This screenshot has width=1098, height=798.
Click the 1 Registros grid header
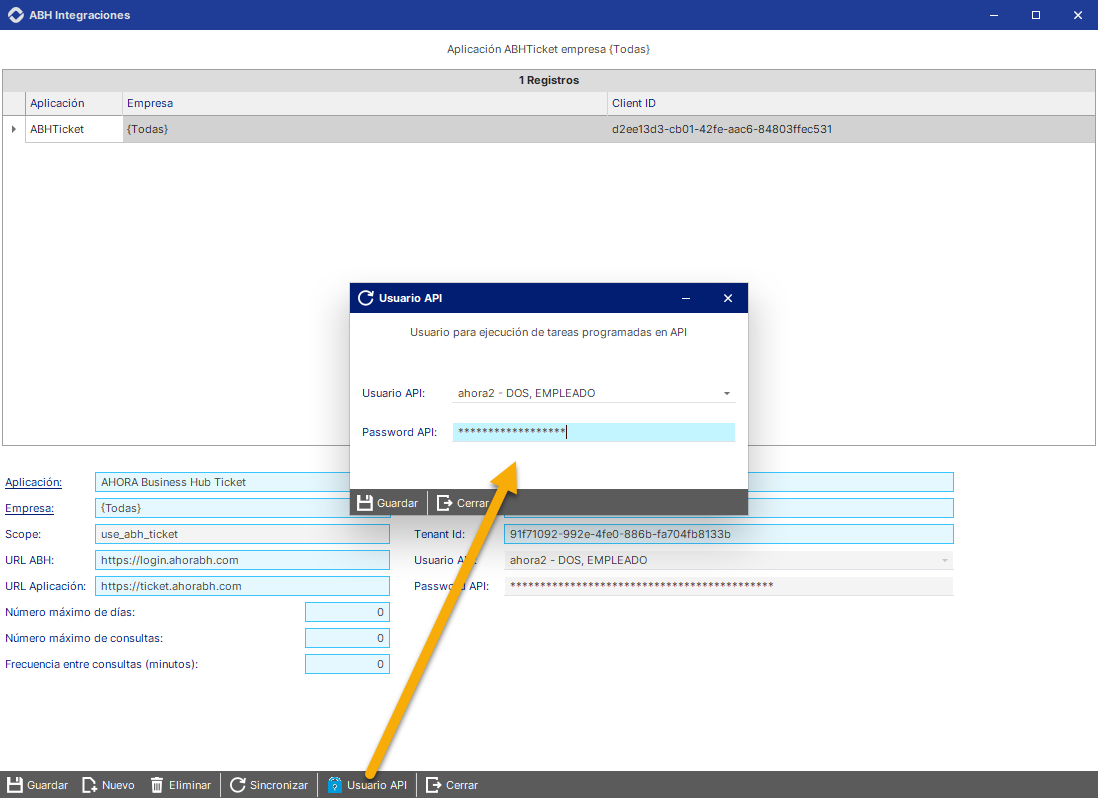(549, 80)
